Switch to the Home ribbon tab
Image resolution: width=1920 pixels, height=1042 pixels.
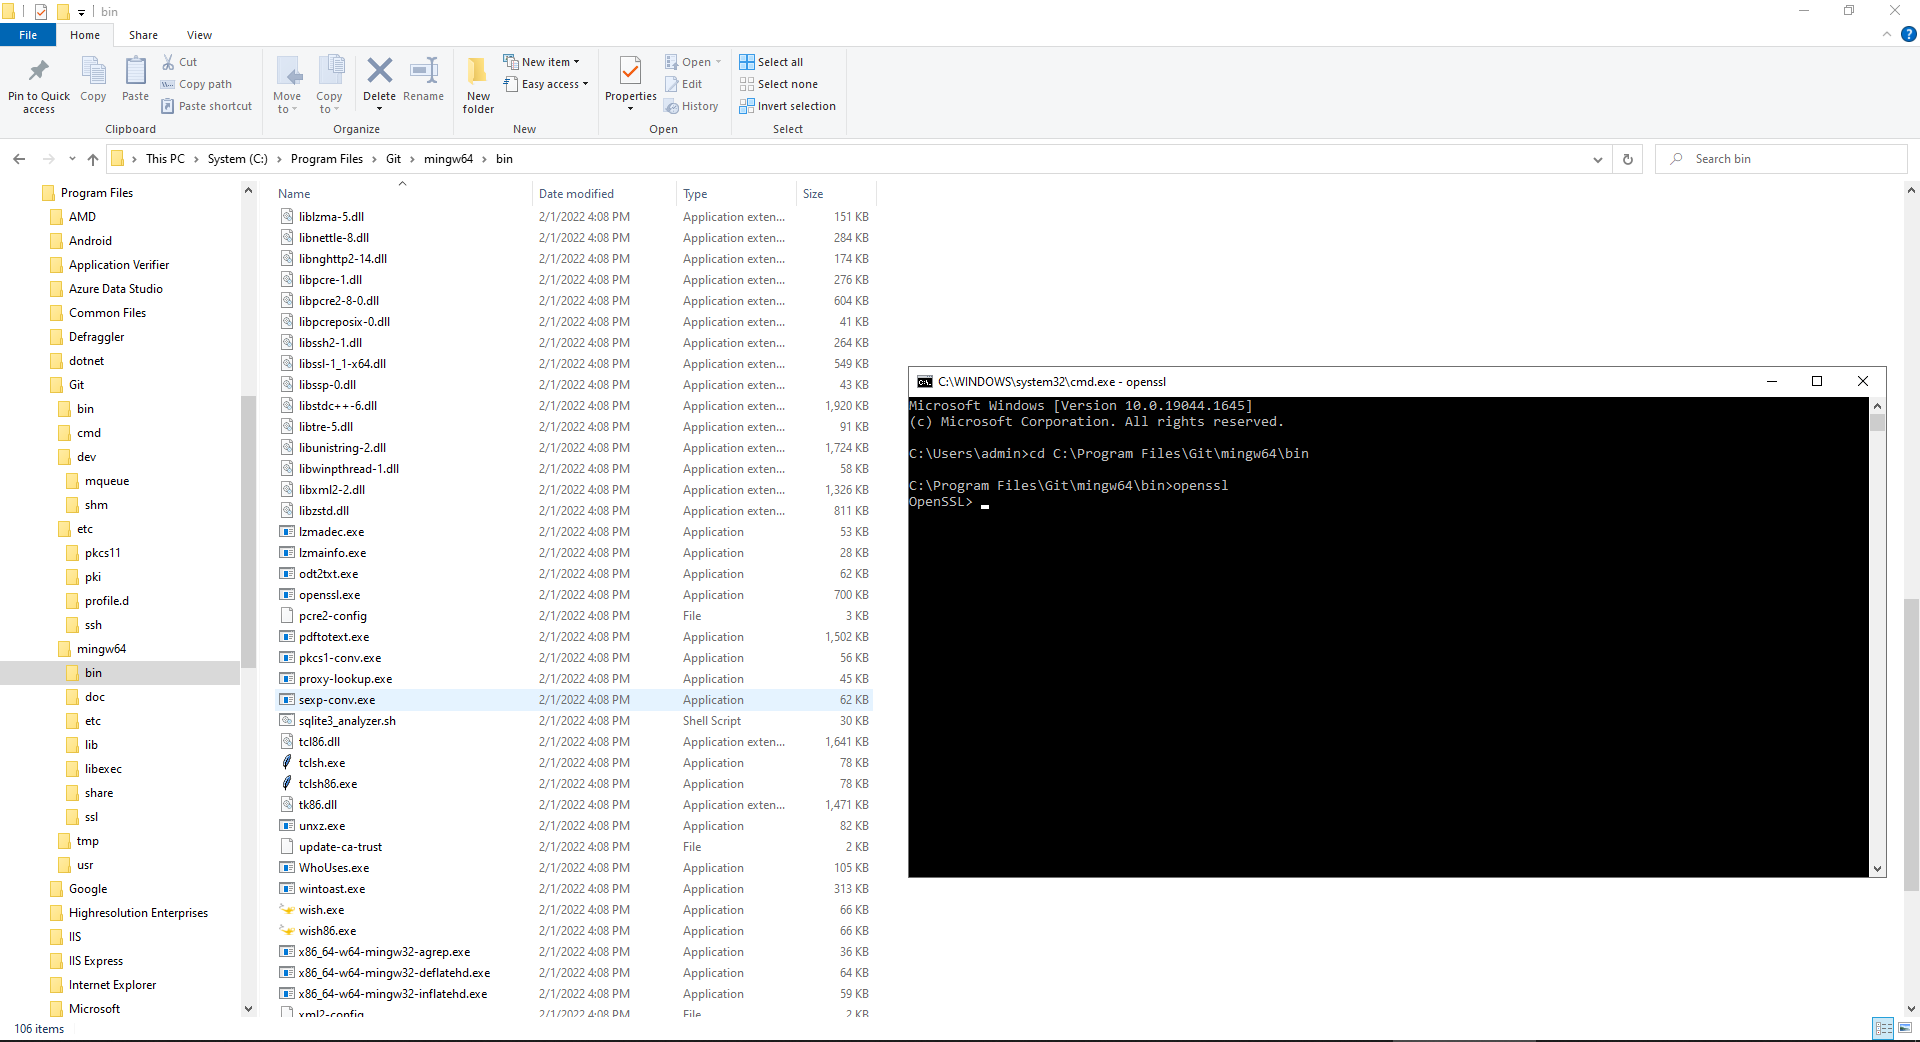(x=85, y=35)
